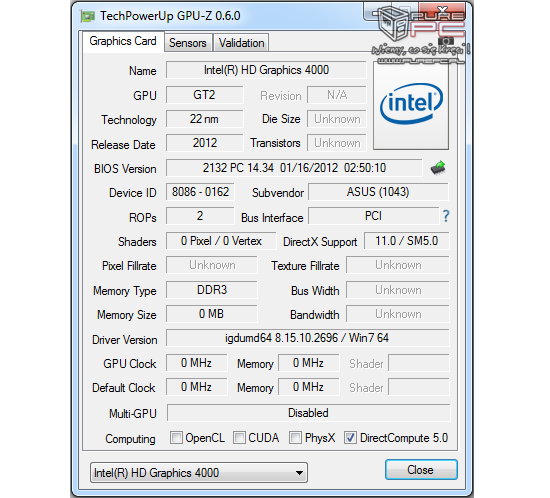Image resolution: width=550 pixels, height=498 pixels.
Task: Click the Texture Fillrate field showing Unknown
Action: [398, 265]
